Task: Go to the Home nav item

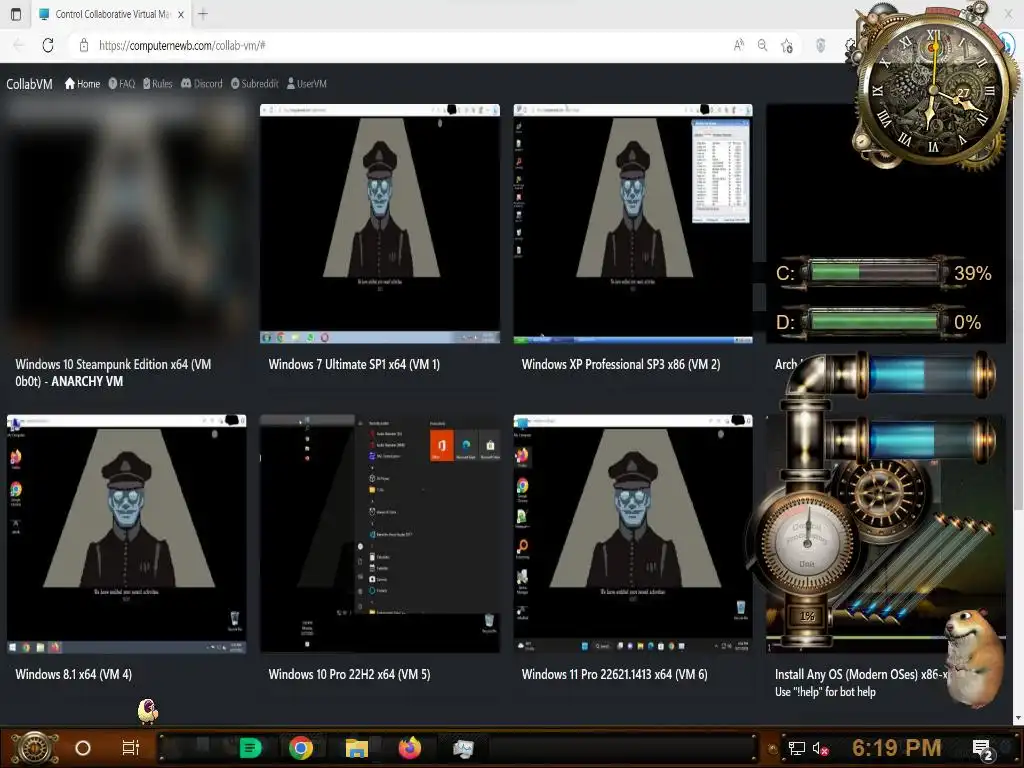Action: tap(82, 84)
